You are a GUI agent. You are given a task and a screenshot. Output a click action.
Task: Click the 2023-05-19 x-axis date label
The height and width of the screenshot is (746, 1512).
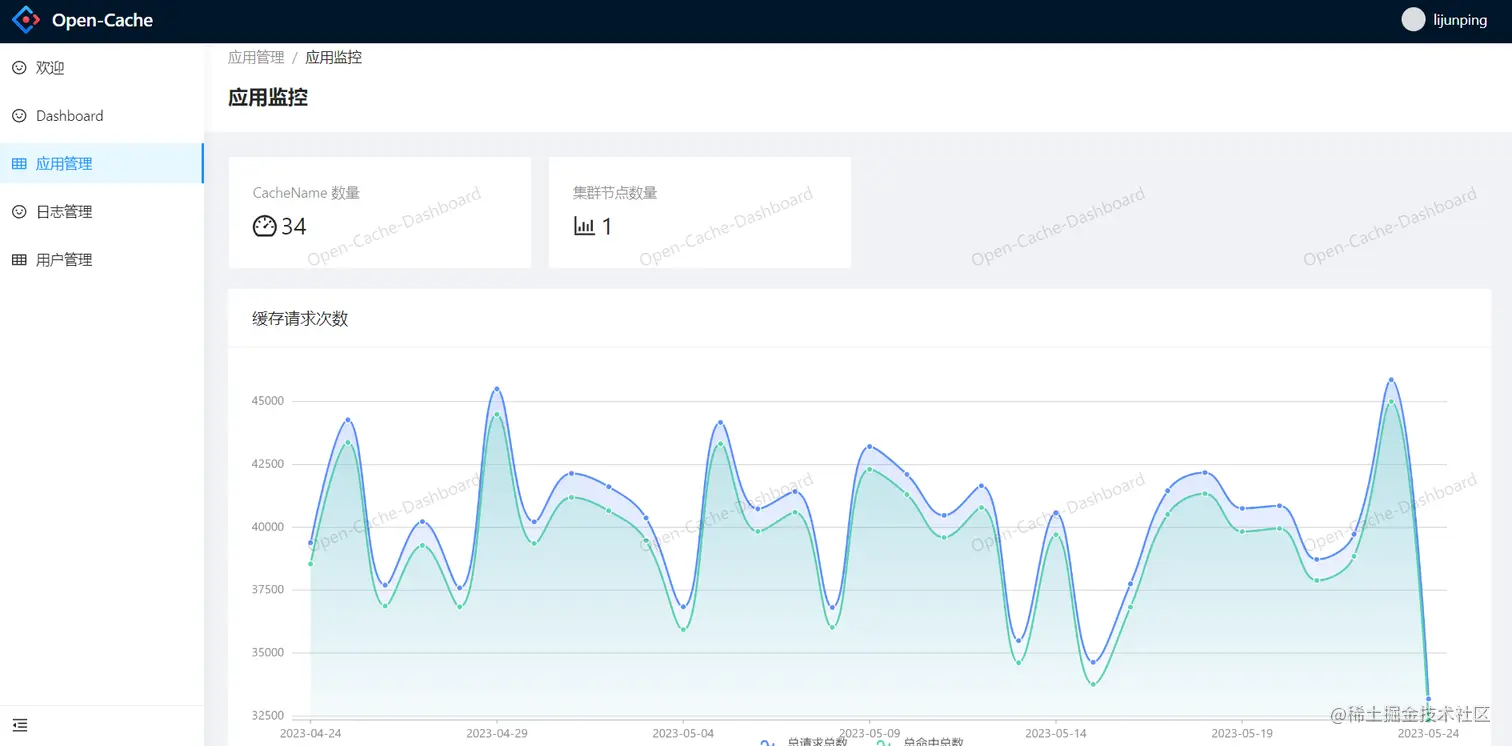(1242, 734)
